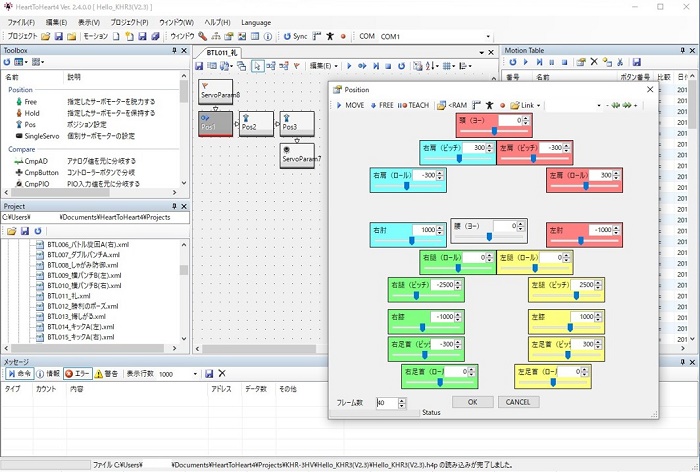Select the Pos tool in Toolbox
The width and height of the screenshot is (700, 472).
pos(30,125)
